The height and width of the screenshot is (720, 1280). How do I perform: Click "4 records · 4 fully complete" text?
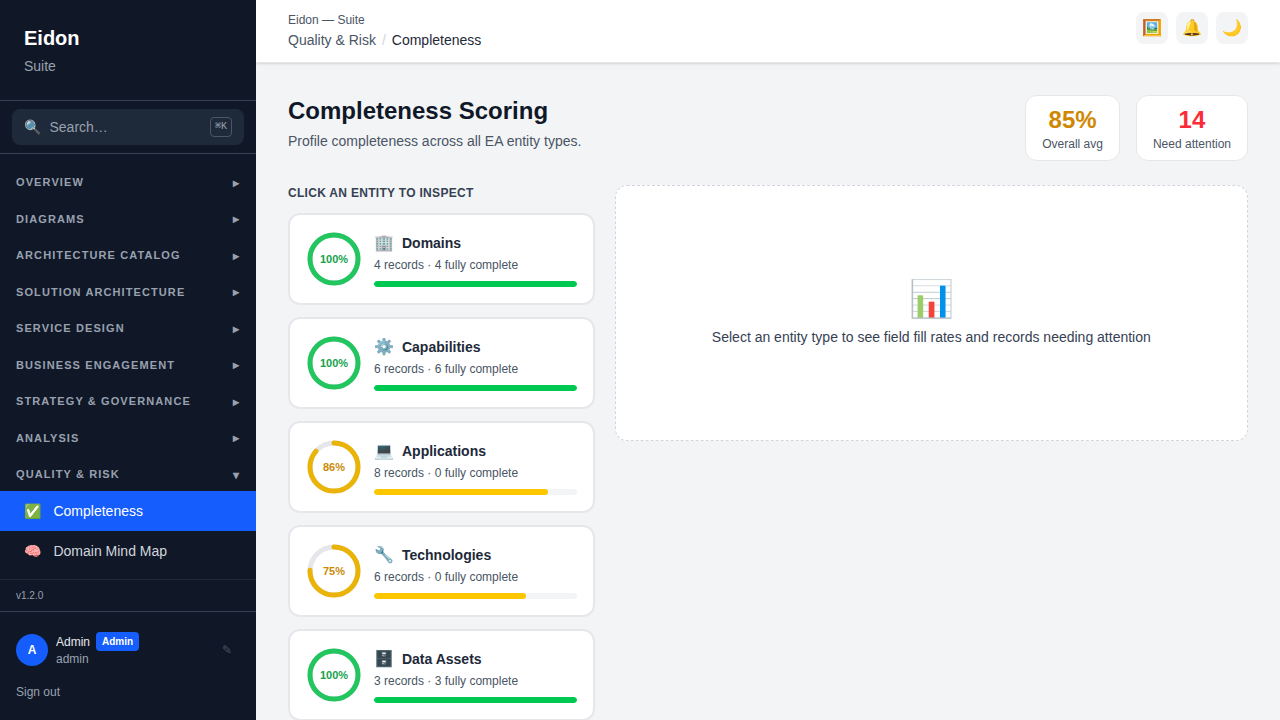point(446,265)
